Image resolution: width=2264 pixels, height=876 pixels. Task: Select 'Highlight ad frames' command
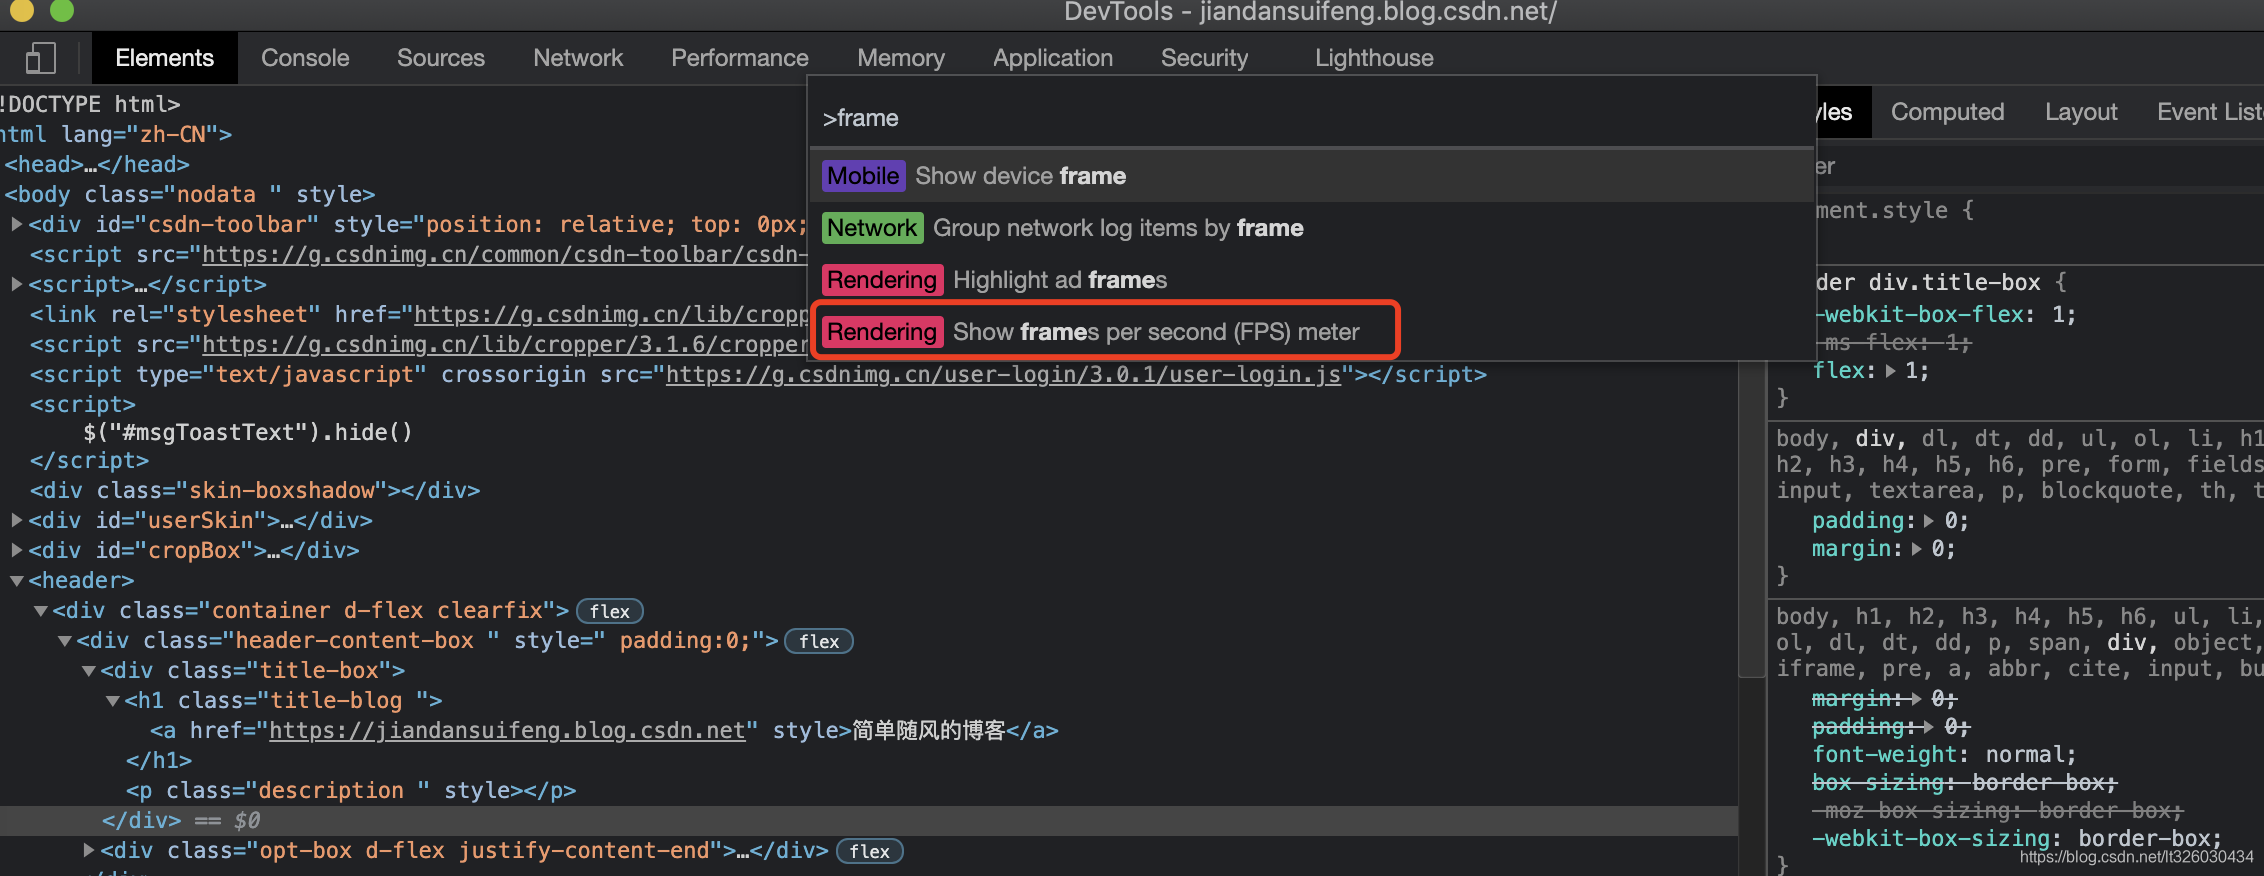[1311, 280]
